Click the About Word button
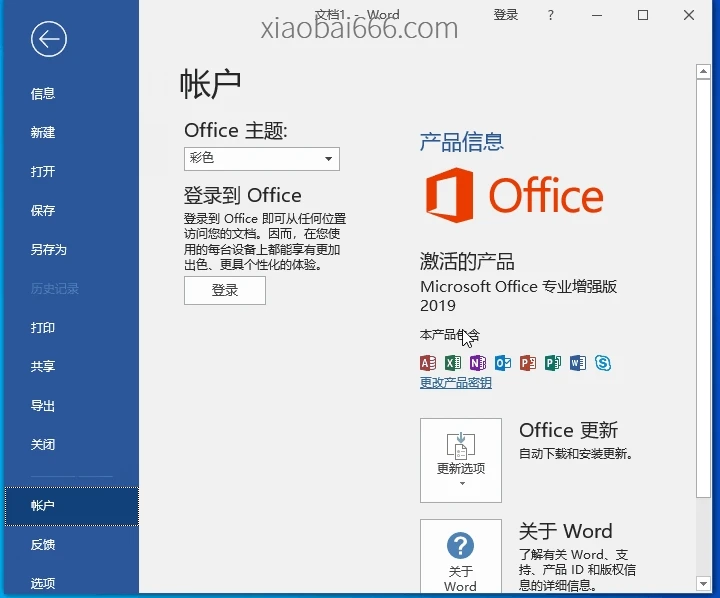Screen dimensions: 720x598 (461, 556)
